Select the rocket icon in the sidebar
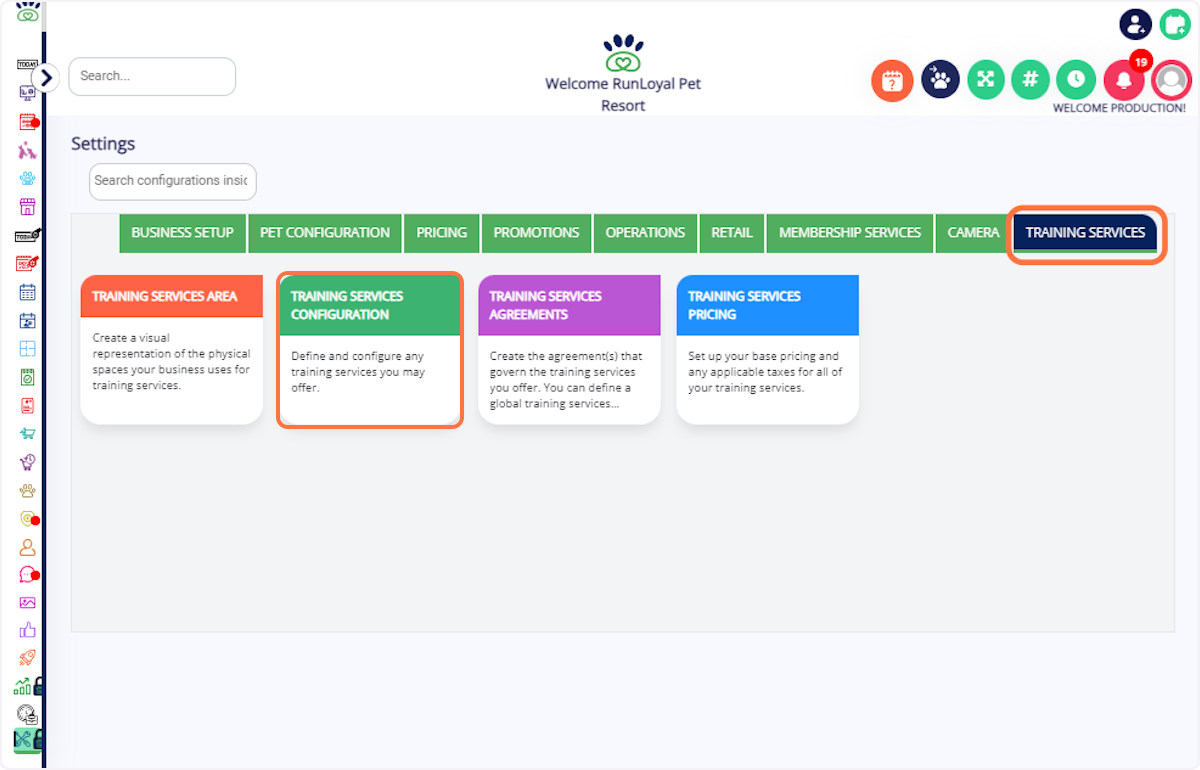Viewport: 1200px width, 770px height. tap(27, 657)
